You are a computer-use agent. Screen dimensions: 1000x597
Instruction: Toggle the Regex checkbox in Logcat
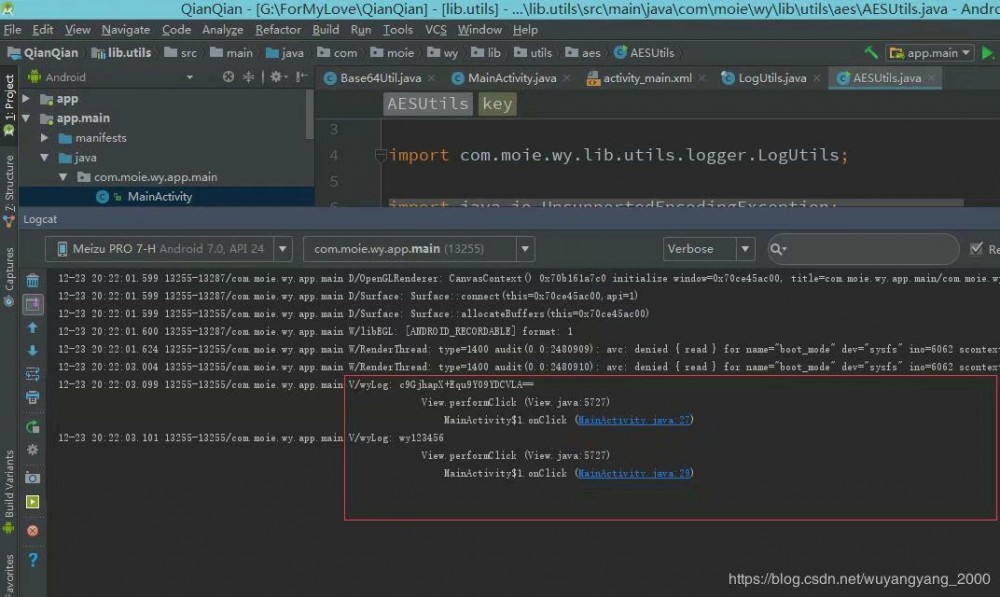coord(977,250)
